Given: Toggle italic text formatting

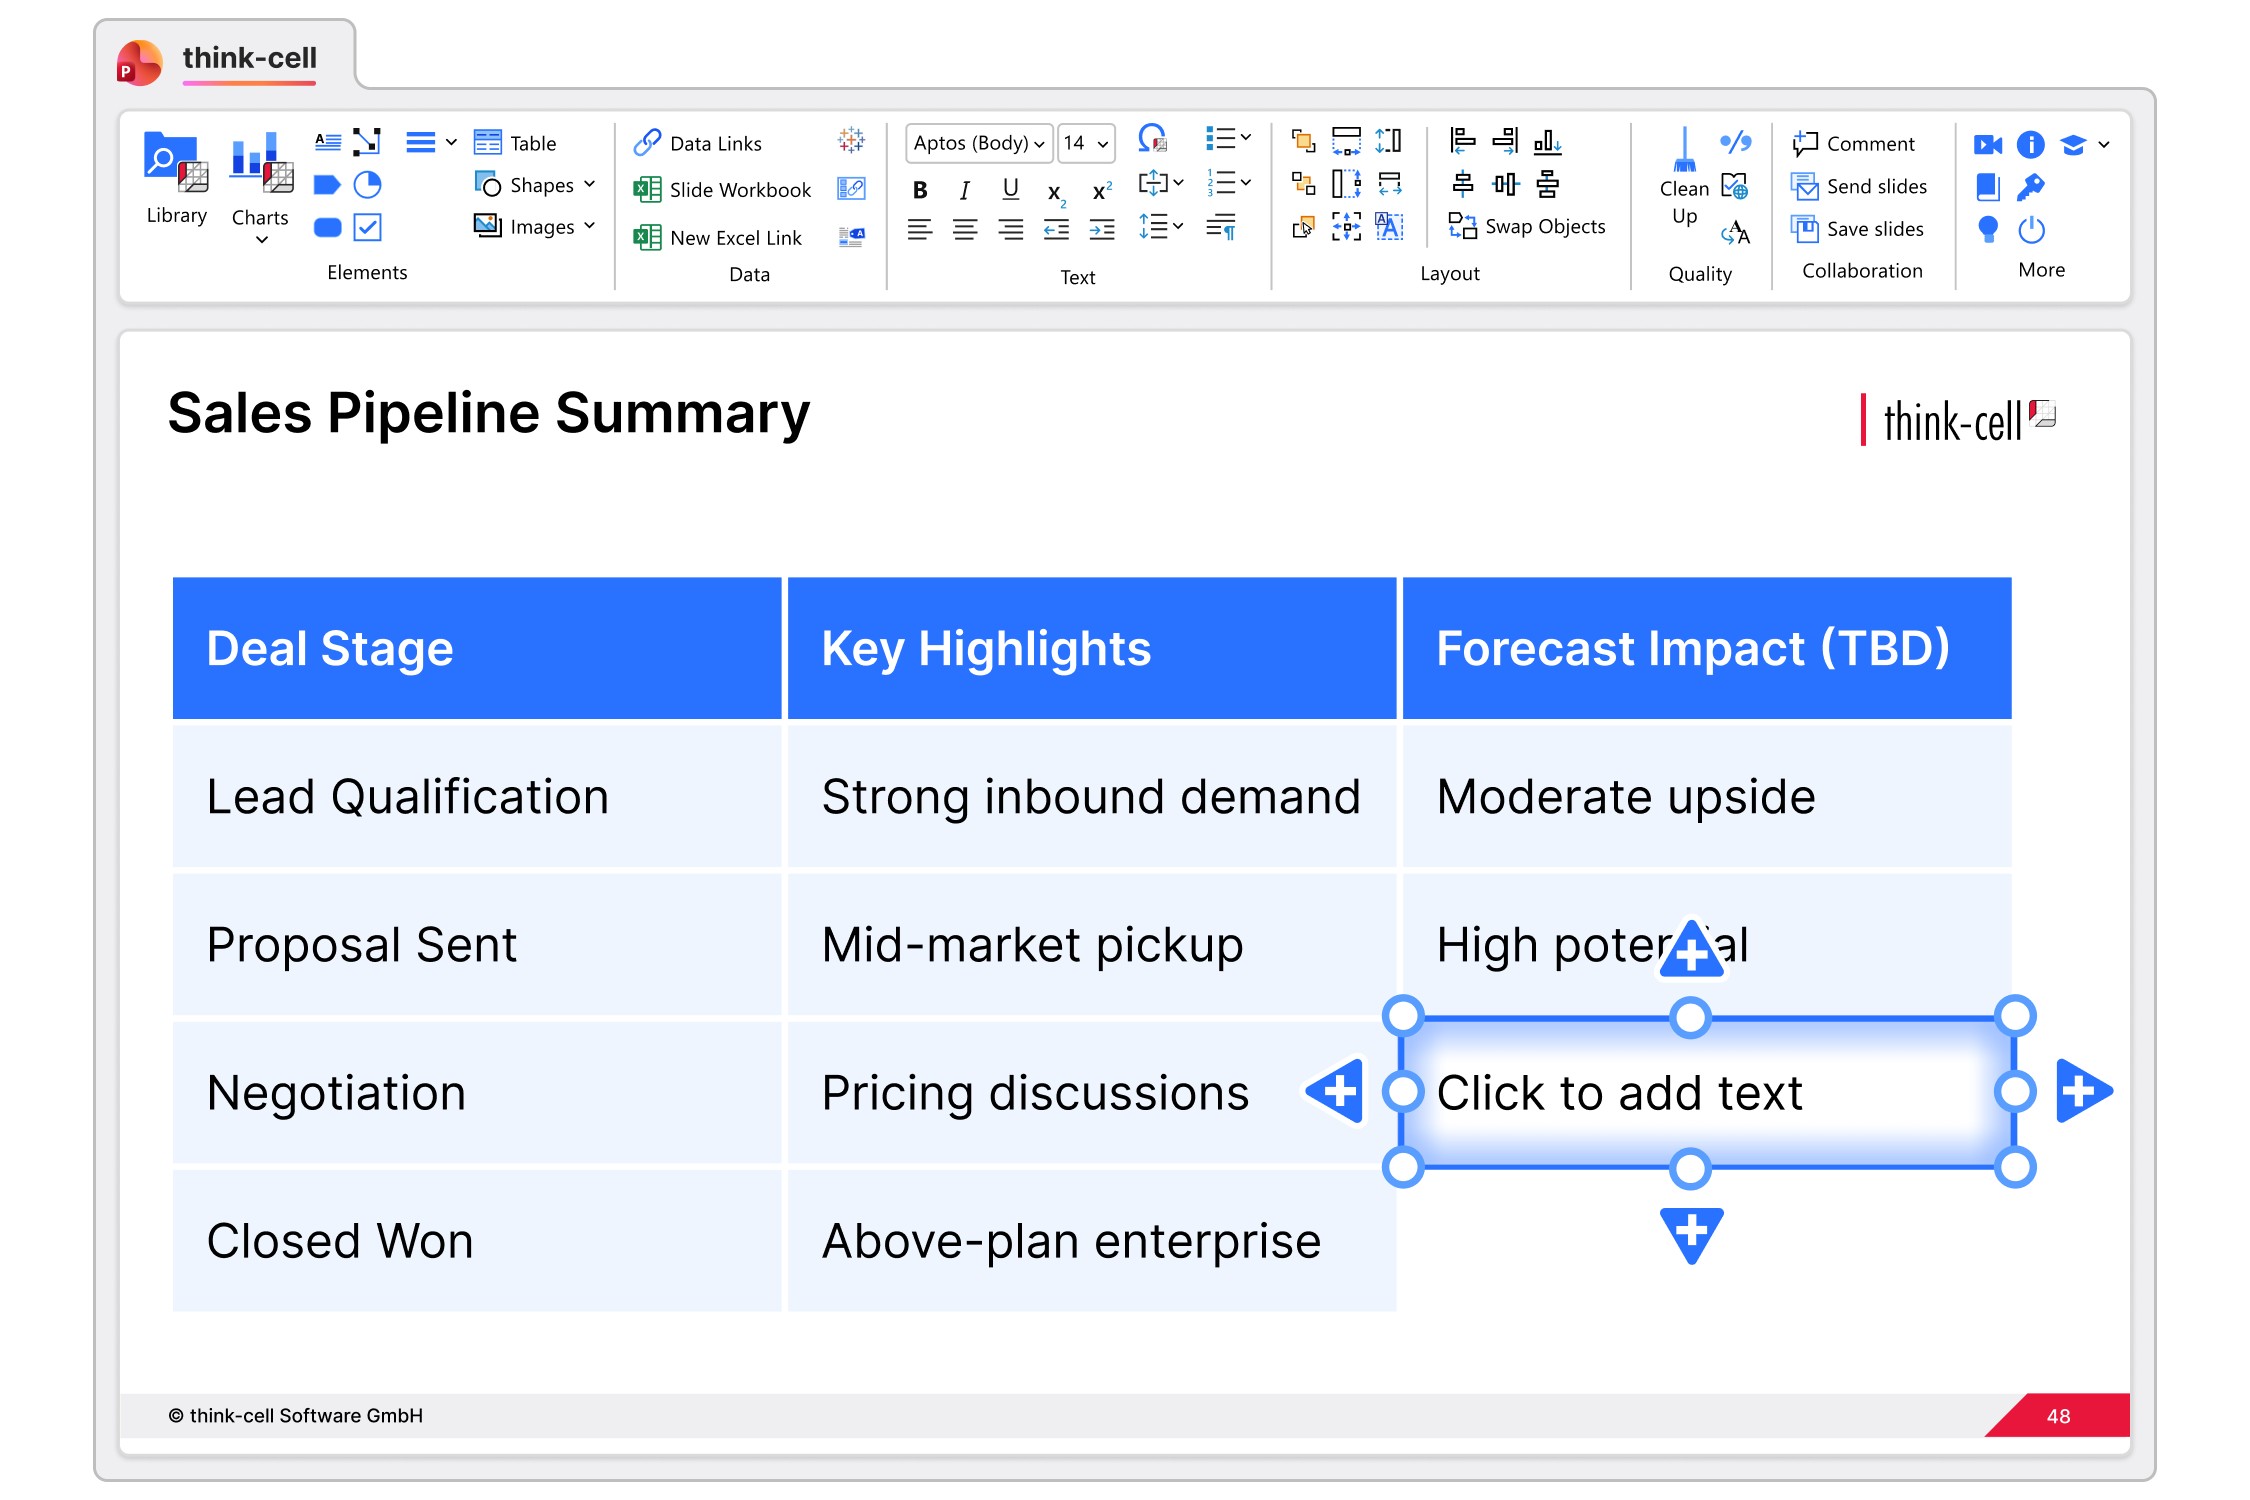Looking at the screenshot, I should point(964,190).
